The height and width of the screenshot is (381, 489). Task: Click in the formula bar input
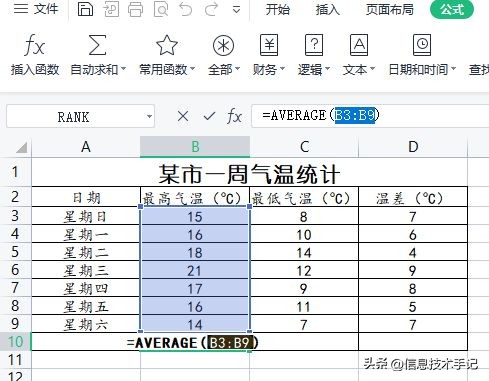(x=370, y=116)
